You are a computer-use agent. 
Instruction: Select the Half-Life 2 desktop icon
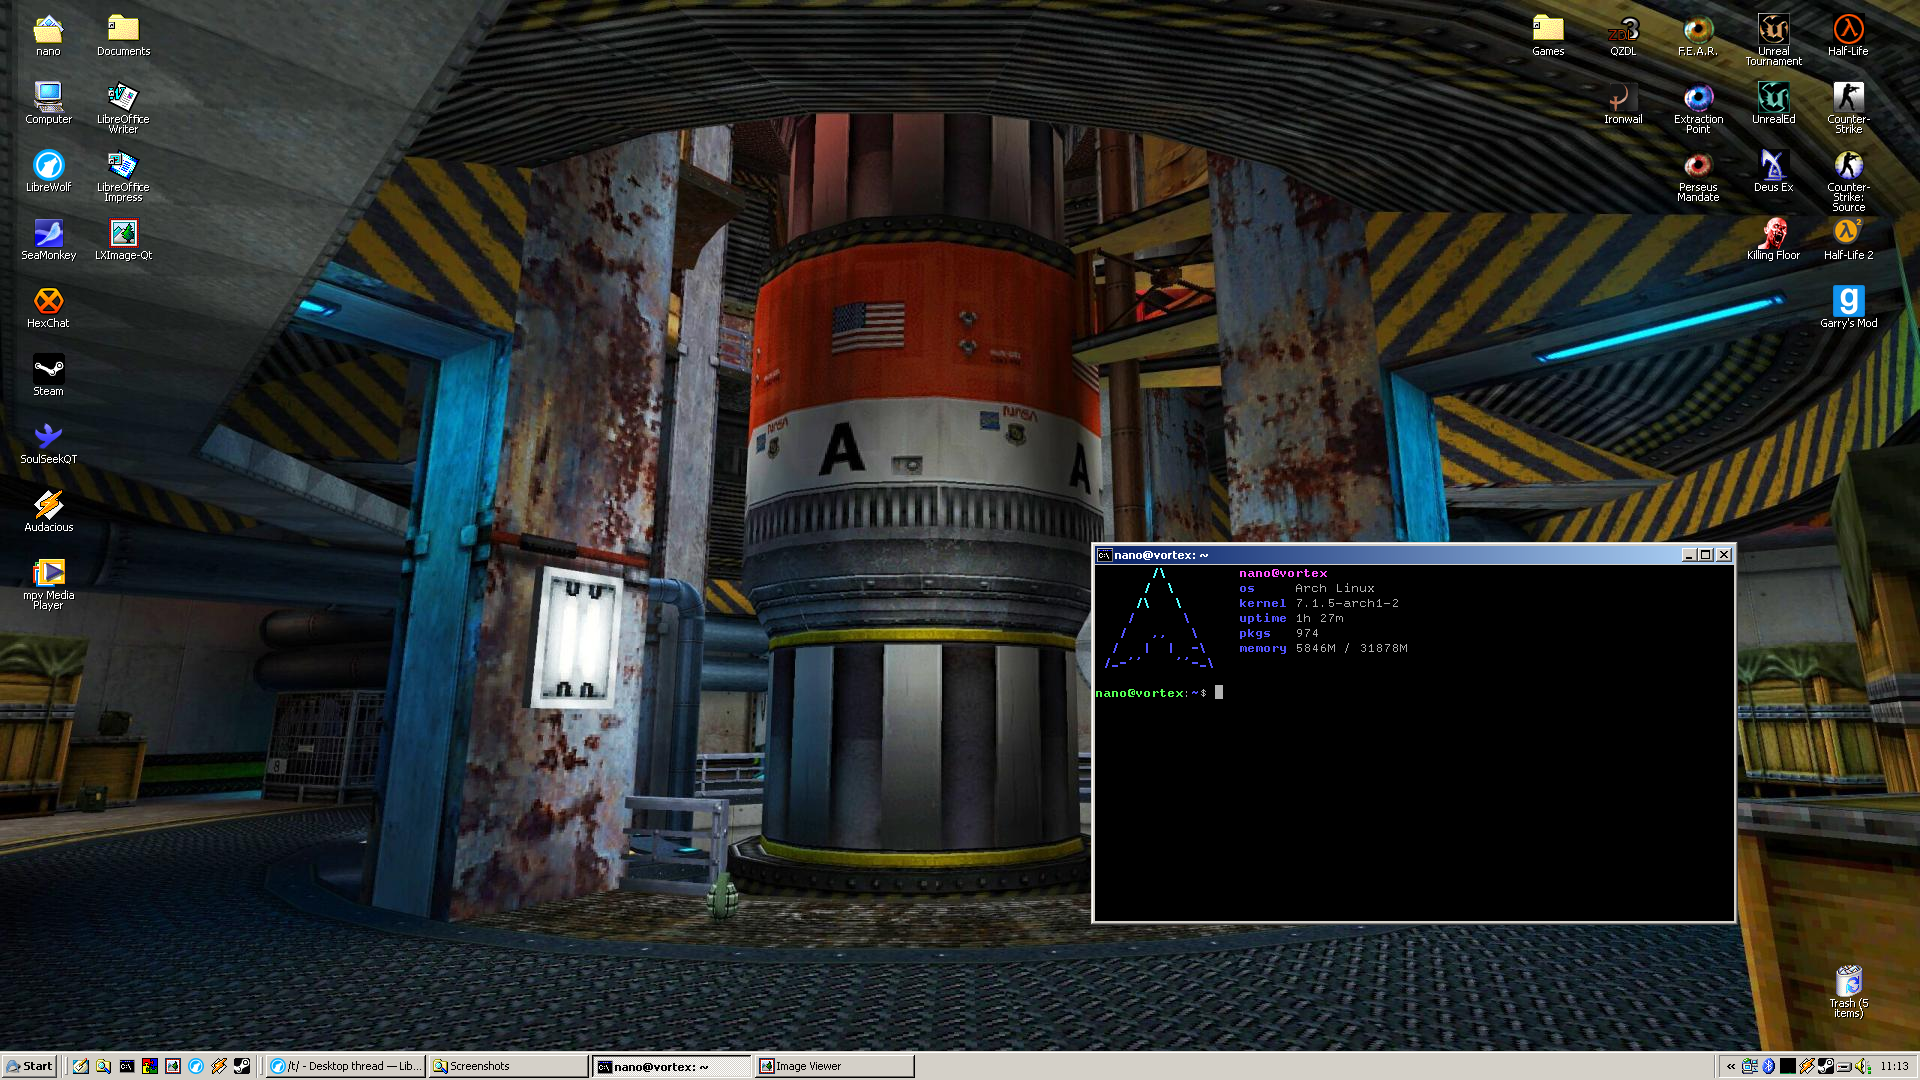pyautogui.click(x=1848, y=240)
